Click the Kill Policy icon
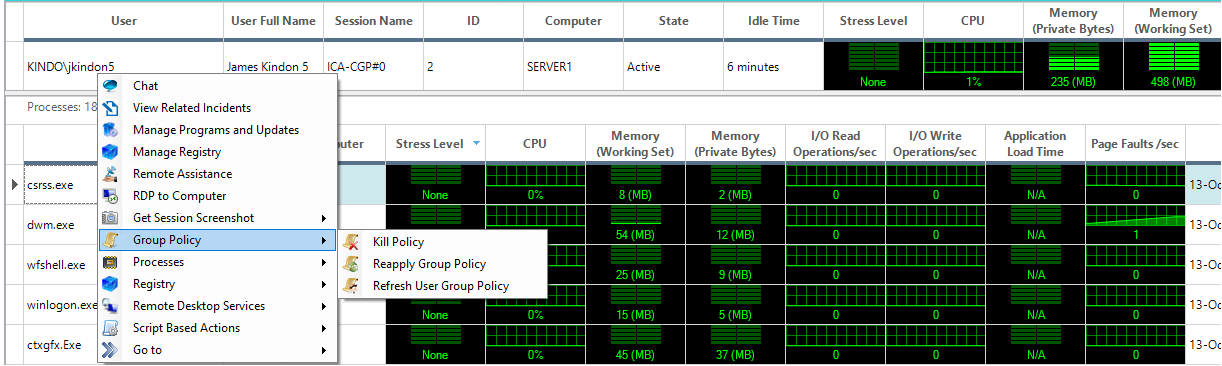Image resolution: width=1222 pixels, height=366 pixels. pyautogui.click(x=352, y=242)
